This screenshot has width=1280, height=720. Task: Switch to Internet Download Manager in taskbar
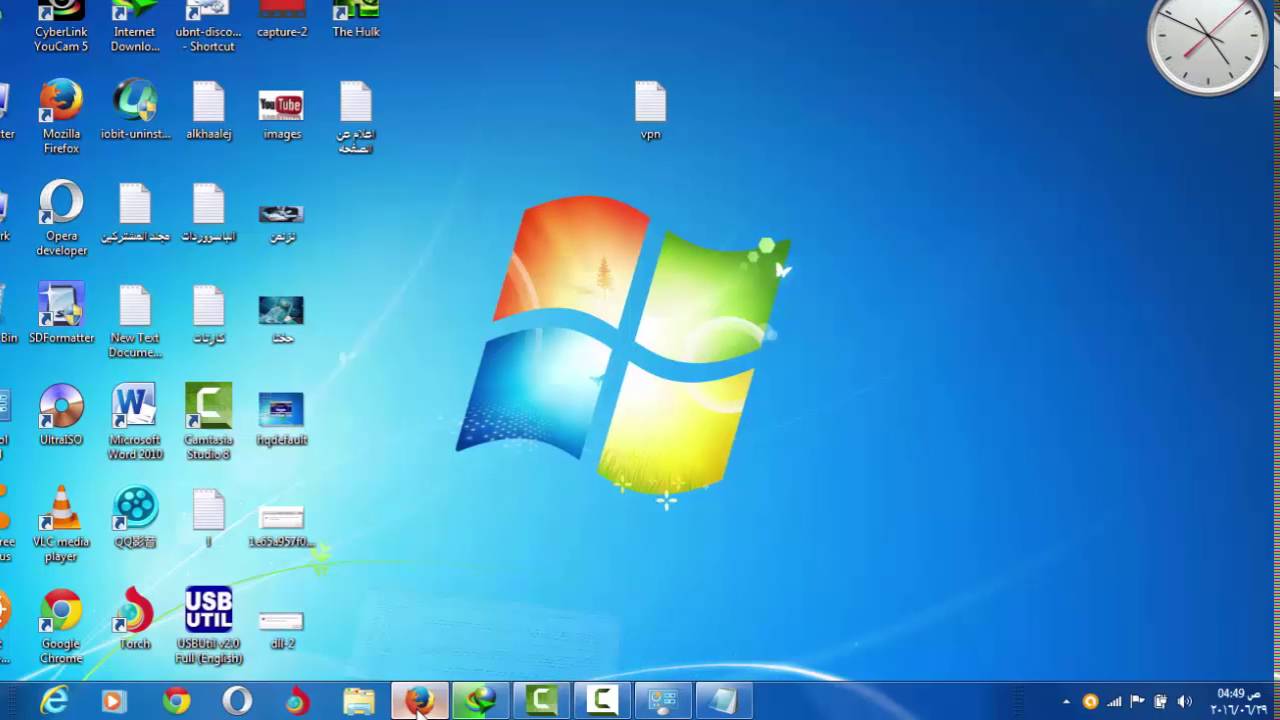click(480, 701)
